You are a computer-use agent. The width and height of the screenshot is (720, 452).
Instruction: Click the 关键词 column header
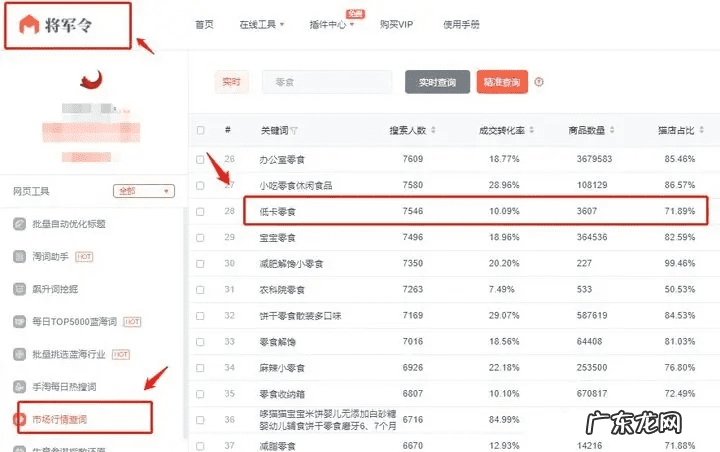tap(274, 130)
